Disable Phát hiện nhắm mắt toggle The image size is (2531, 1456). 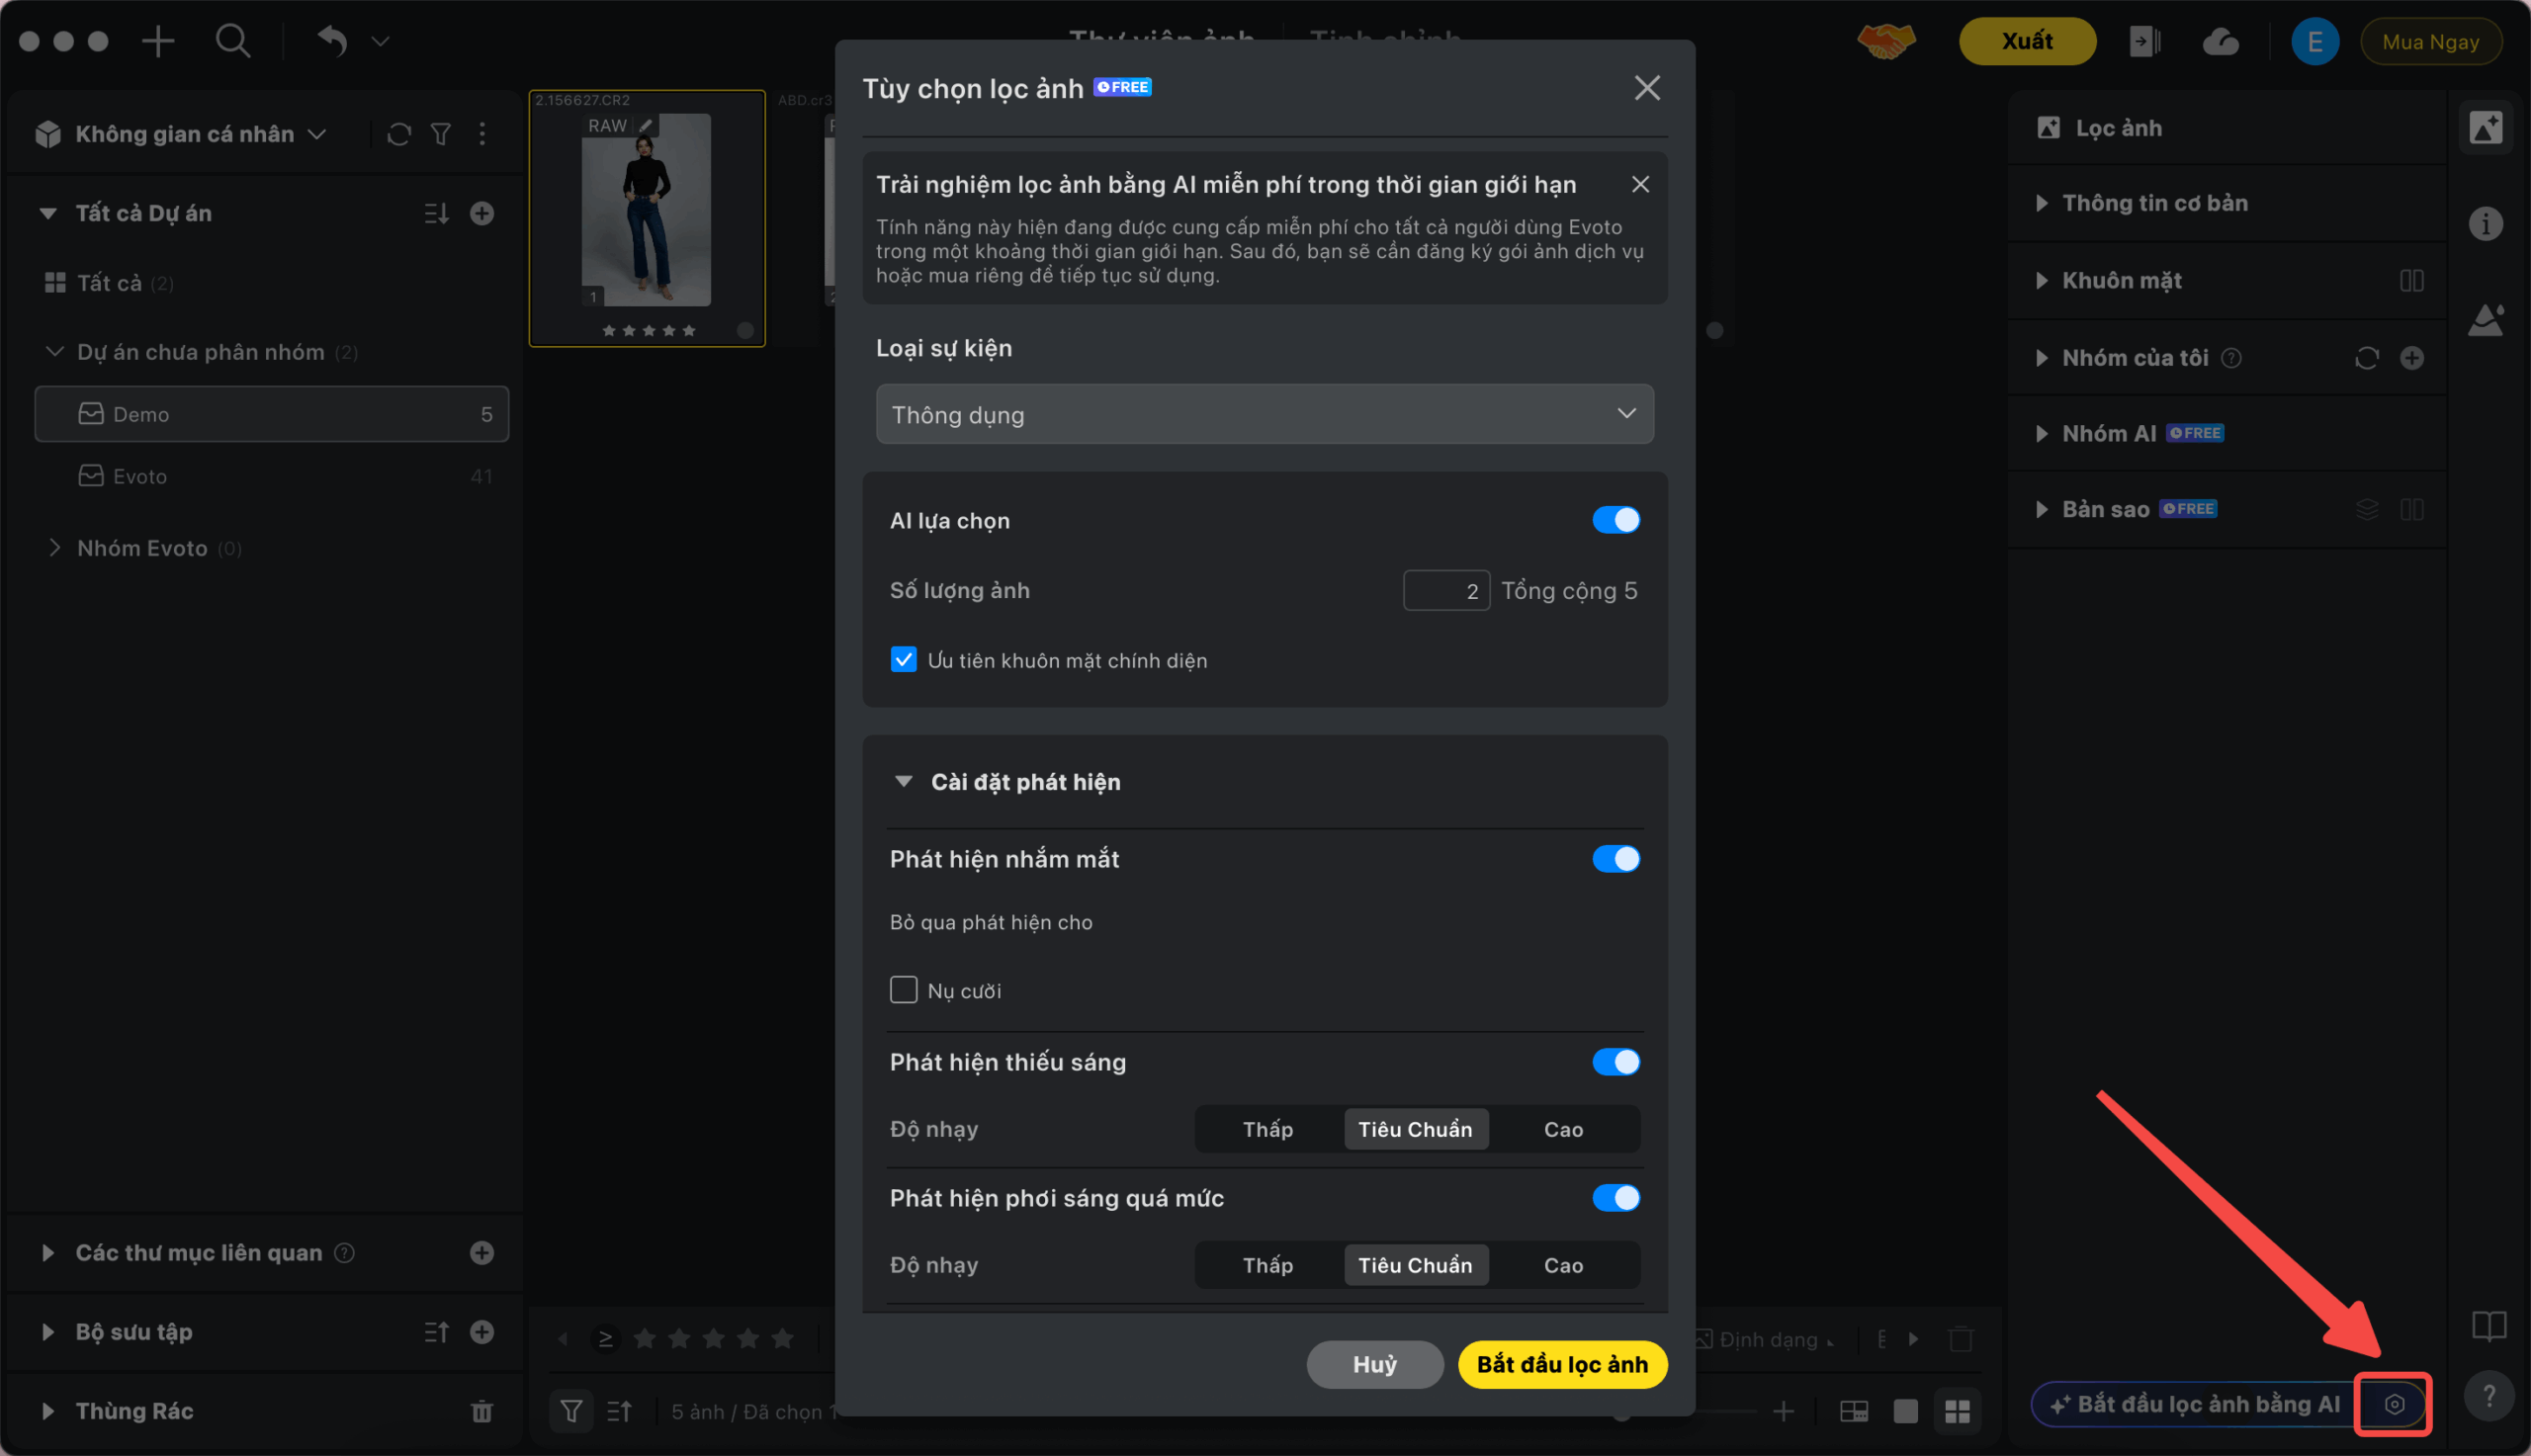(1615, 859)
